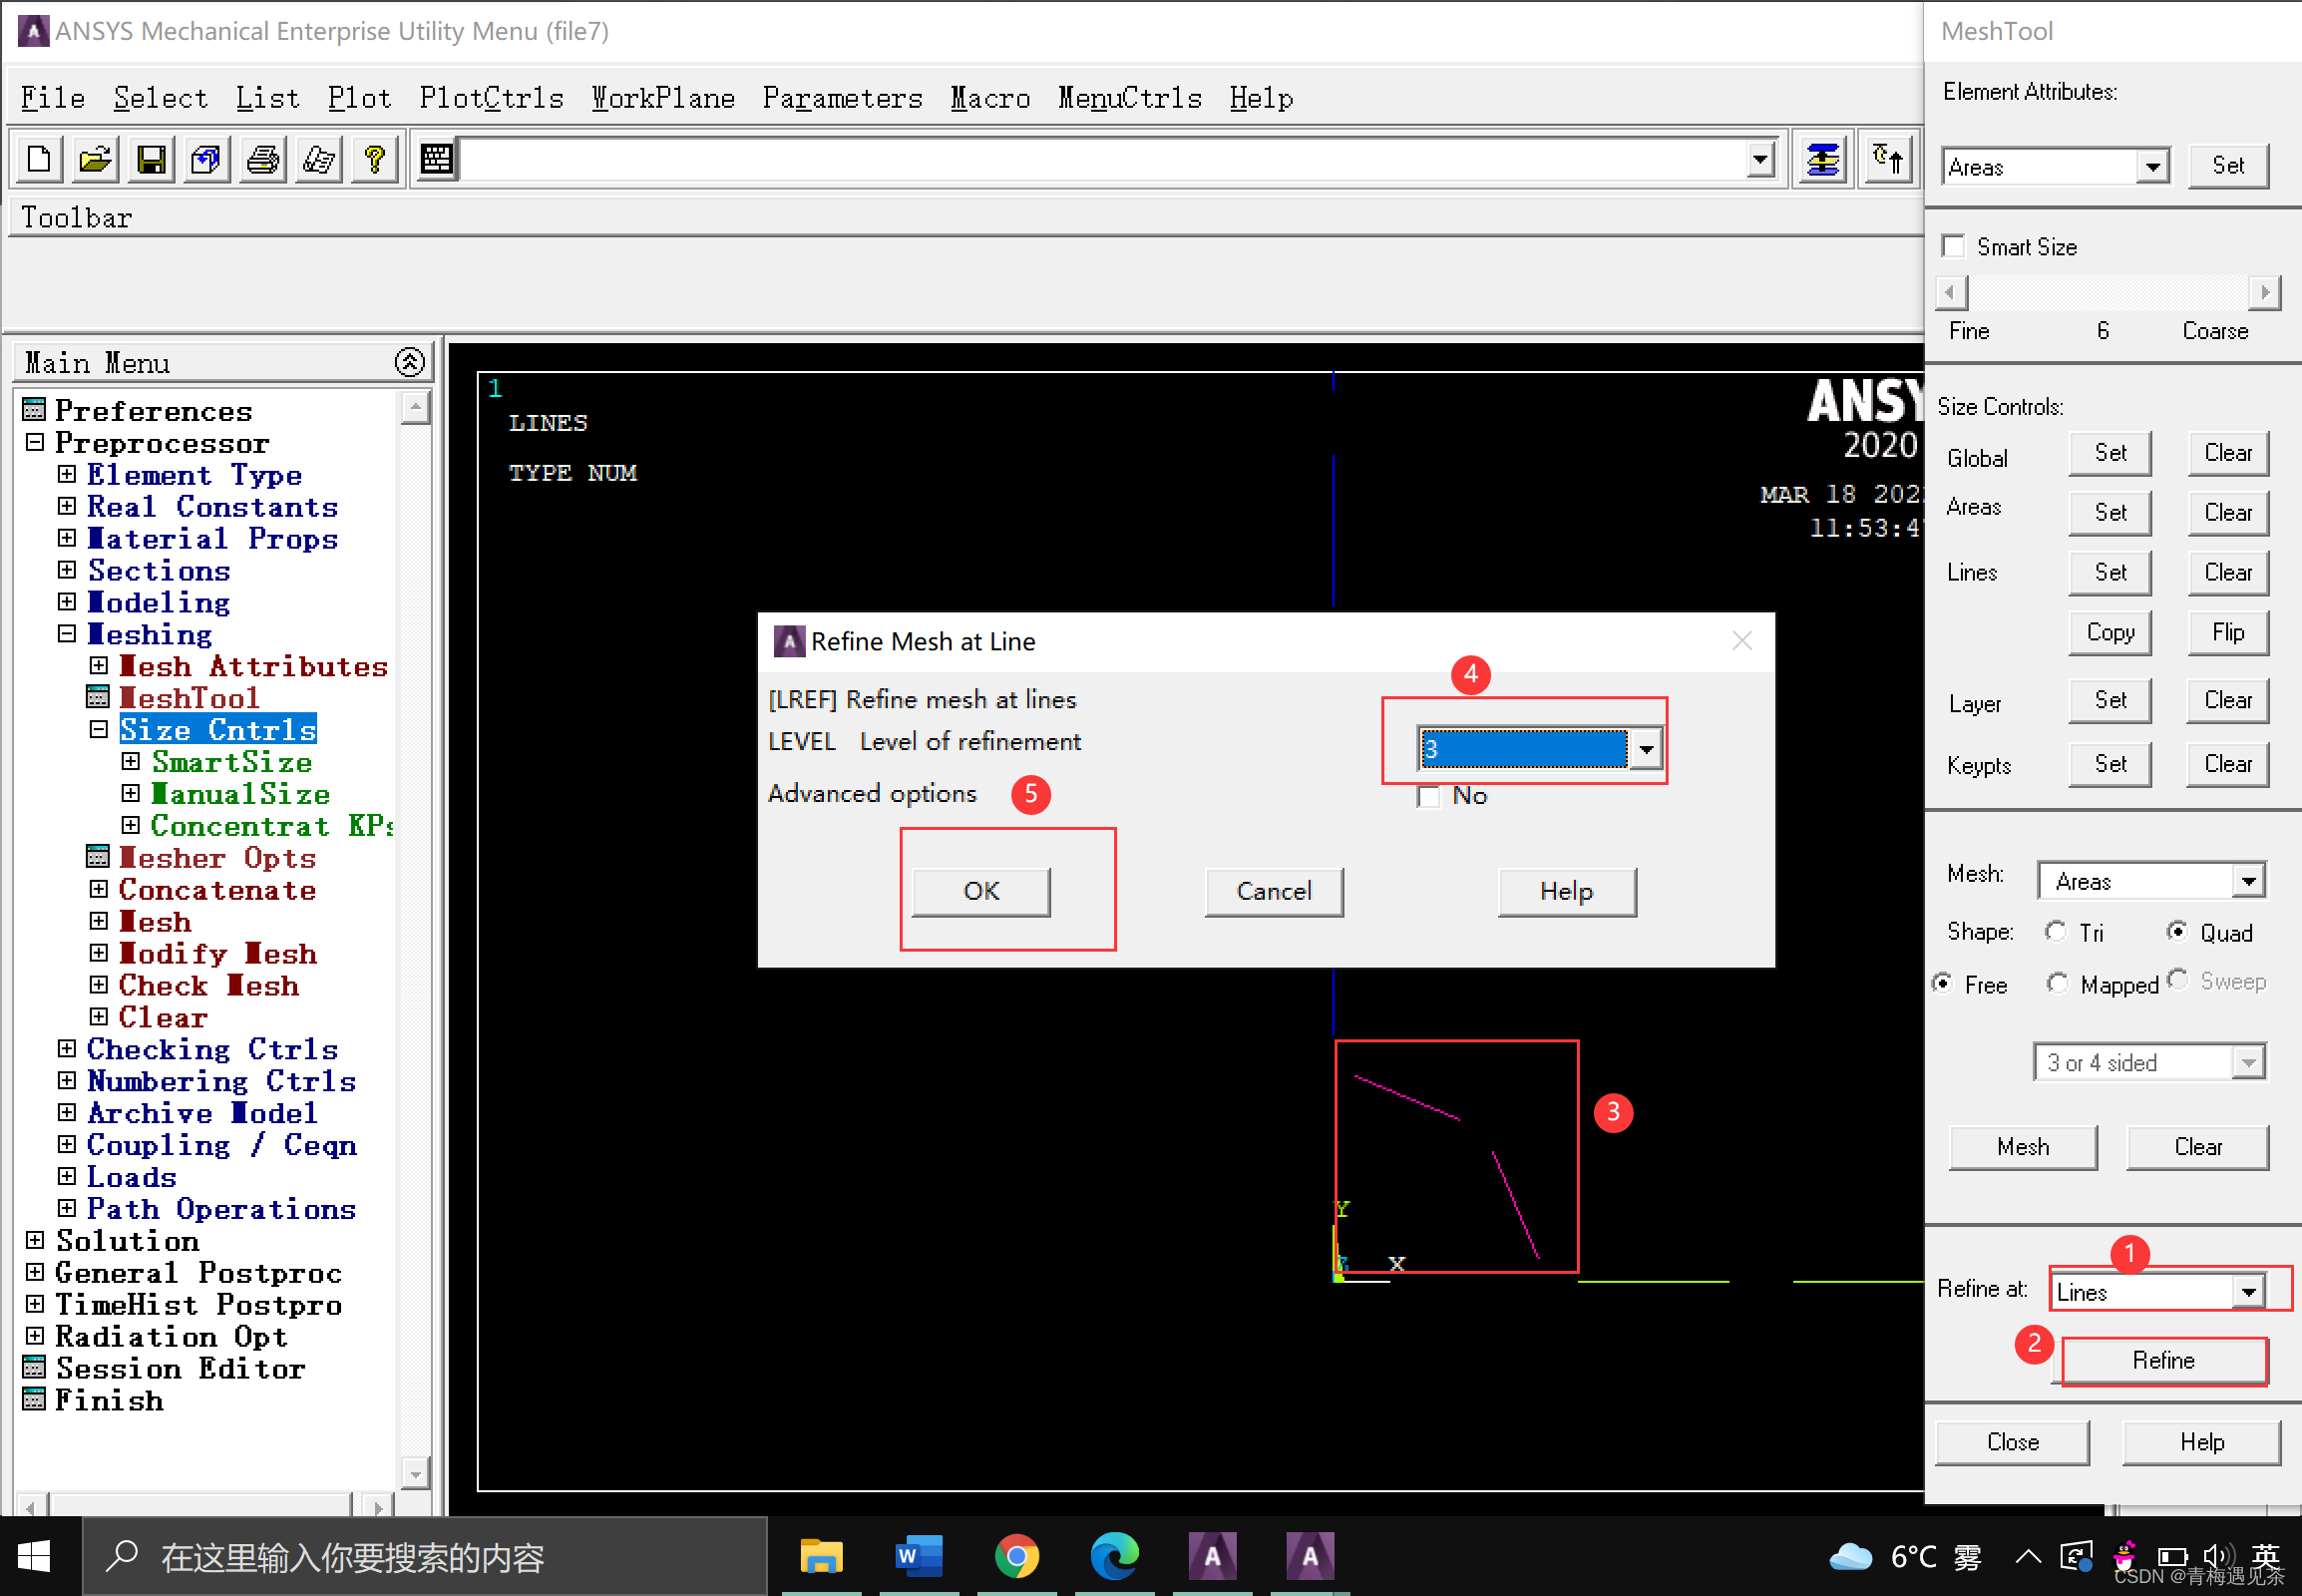Click the Open file toolbar icon
This screenshot has height=1596, width=2302.
click(x=95, y=159)
